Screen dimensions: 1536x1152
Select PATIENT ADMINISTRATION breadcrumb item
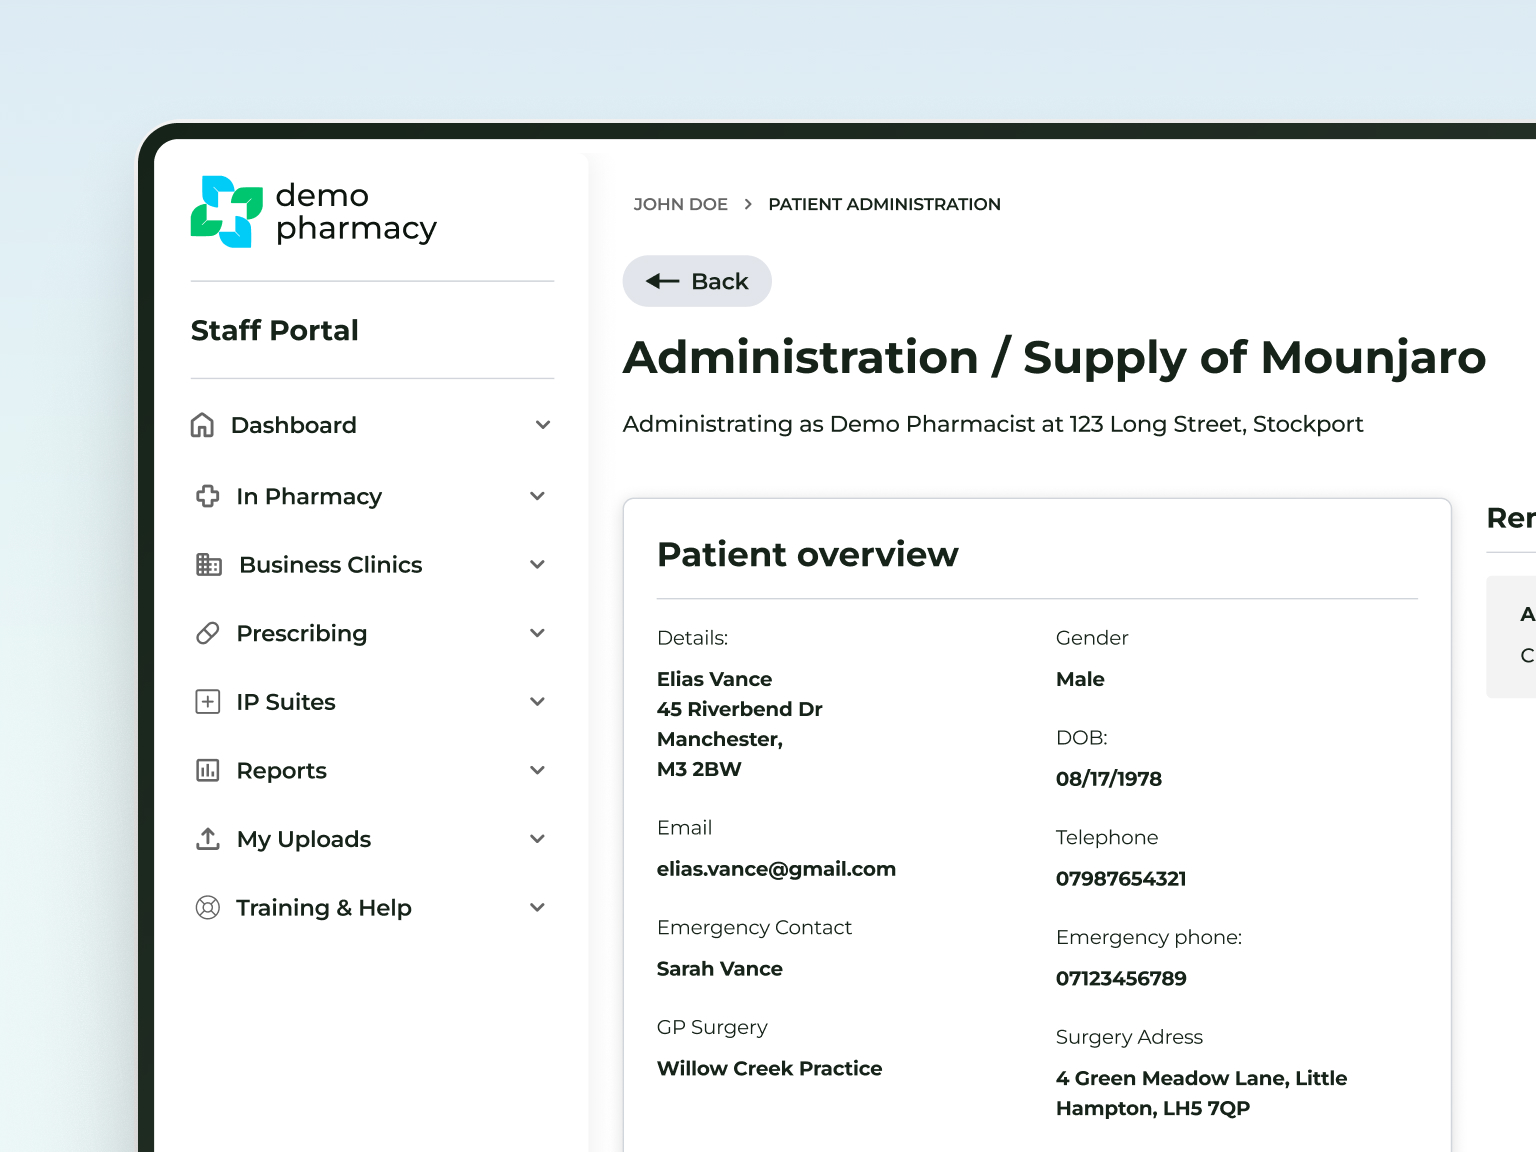pos(884,204)
